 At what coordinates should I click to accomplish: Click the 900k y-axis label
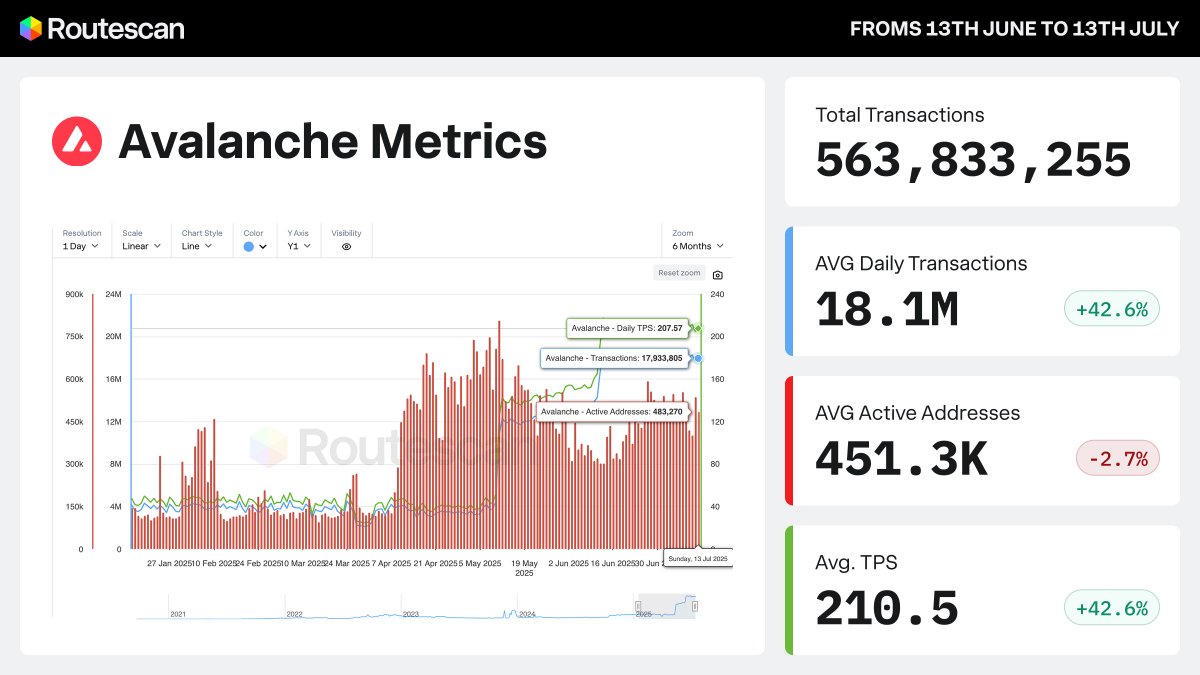(73, 294)
